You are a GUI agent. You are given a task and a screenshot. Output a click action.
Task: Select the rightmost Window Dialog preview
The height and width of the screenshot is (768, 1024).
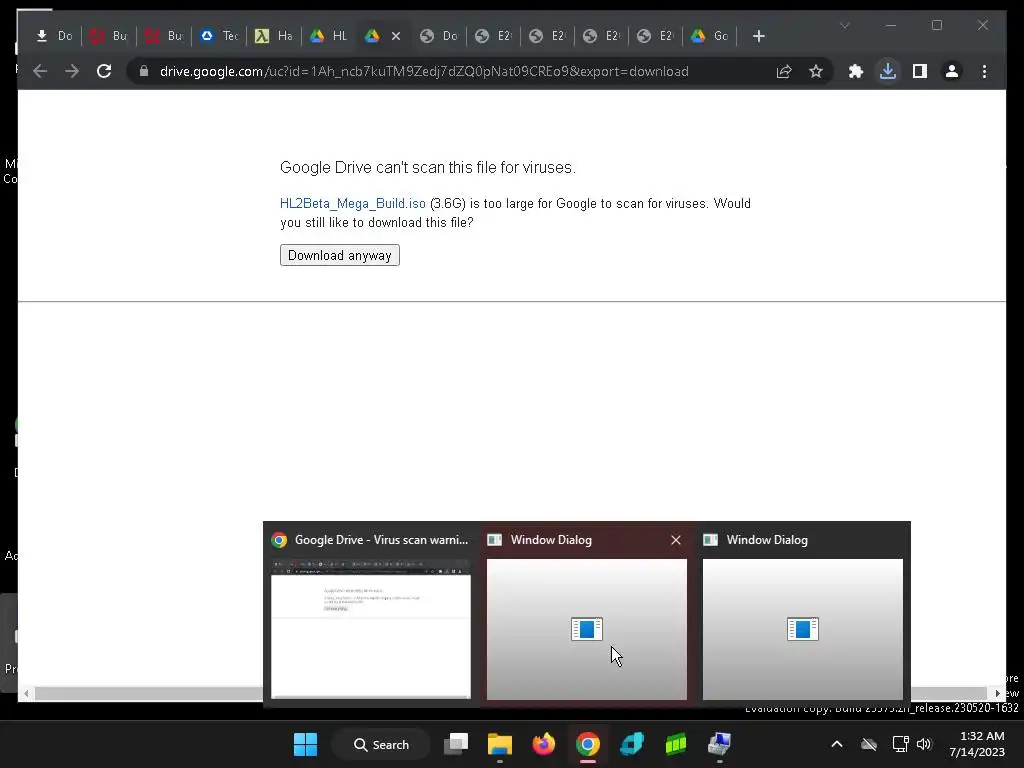(x=803, y=615)
